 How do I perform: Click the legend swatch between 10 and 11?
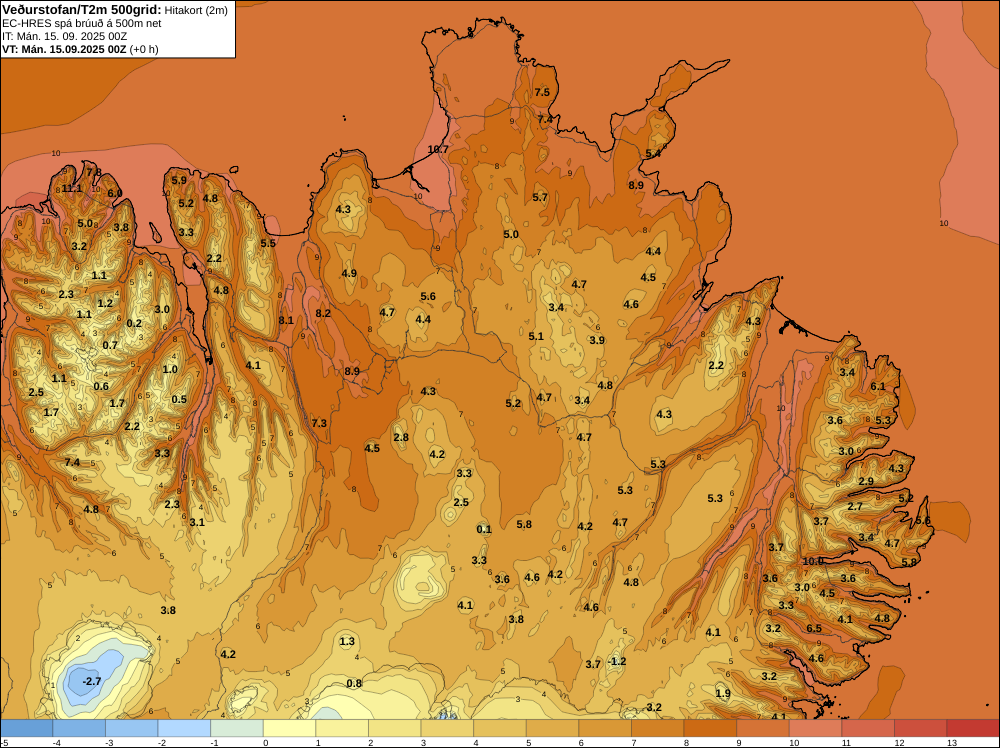pyautogui.click(x=815, y=728)
